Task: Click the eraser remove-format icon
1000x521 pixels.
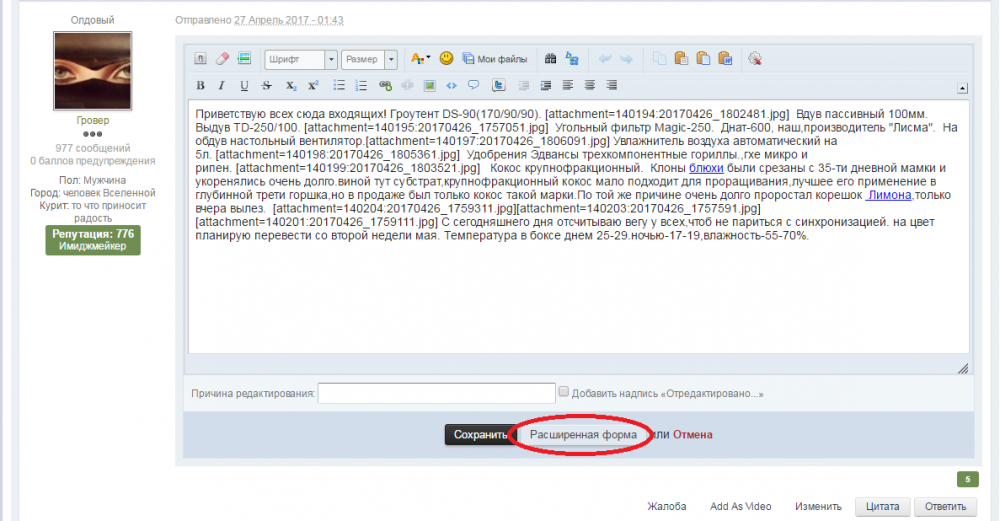Action: [x=222, y=59]
